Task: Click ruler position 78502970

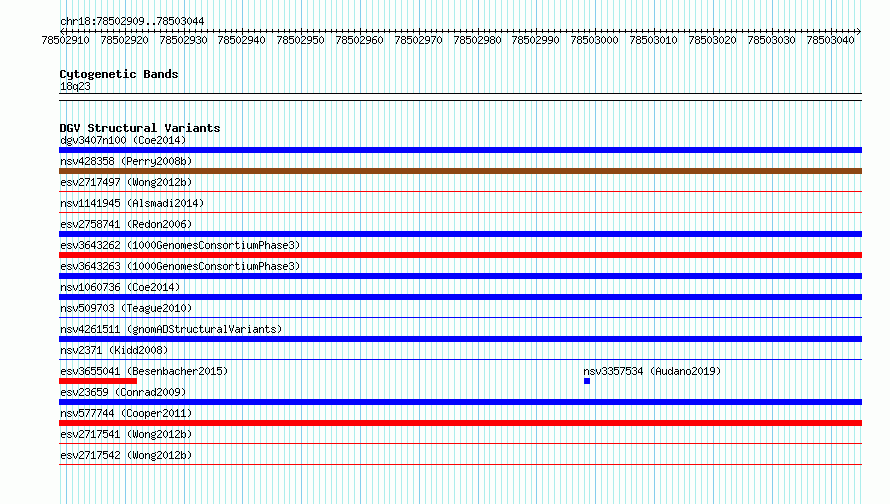Action: [418, 40]
